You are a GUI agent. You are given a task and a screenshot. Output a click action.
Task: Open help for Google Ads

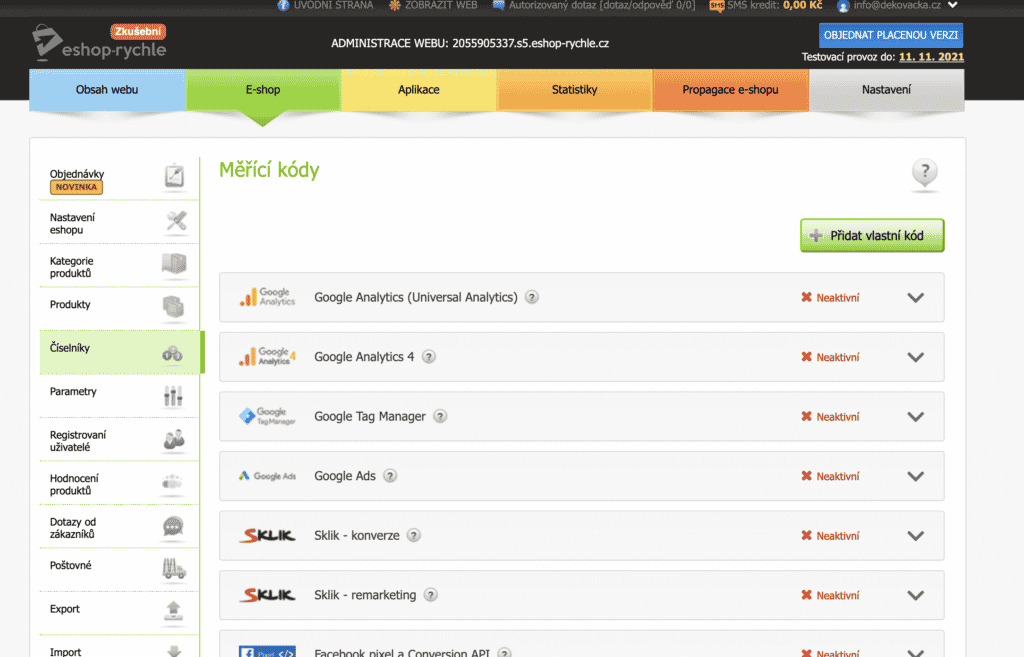pyautogui.click(x=390, y=475)
